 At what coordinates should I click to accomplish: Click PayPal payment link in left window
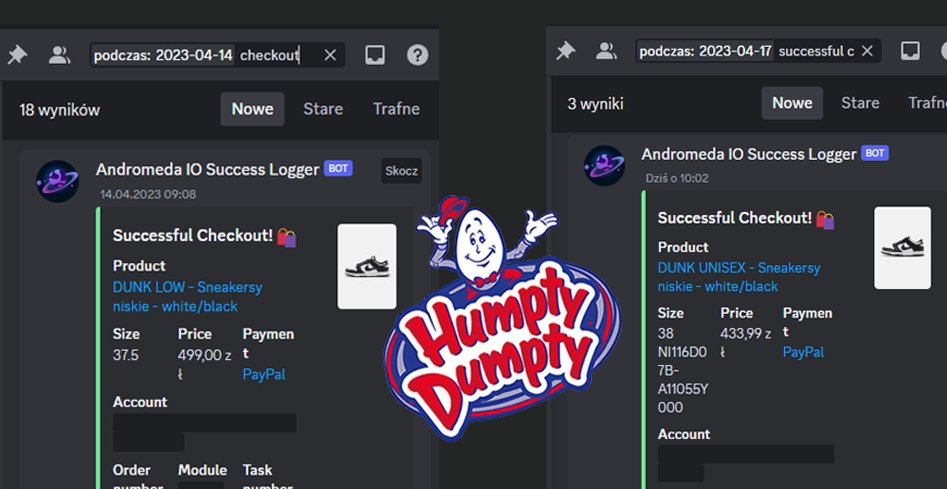264,374
